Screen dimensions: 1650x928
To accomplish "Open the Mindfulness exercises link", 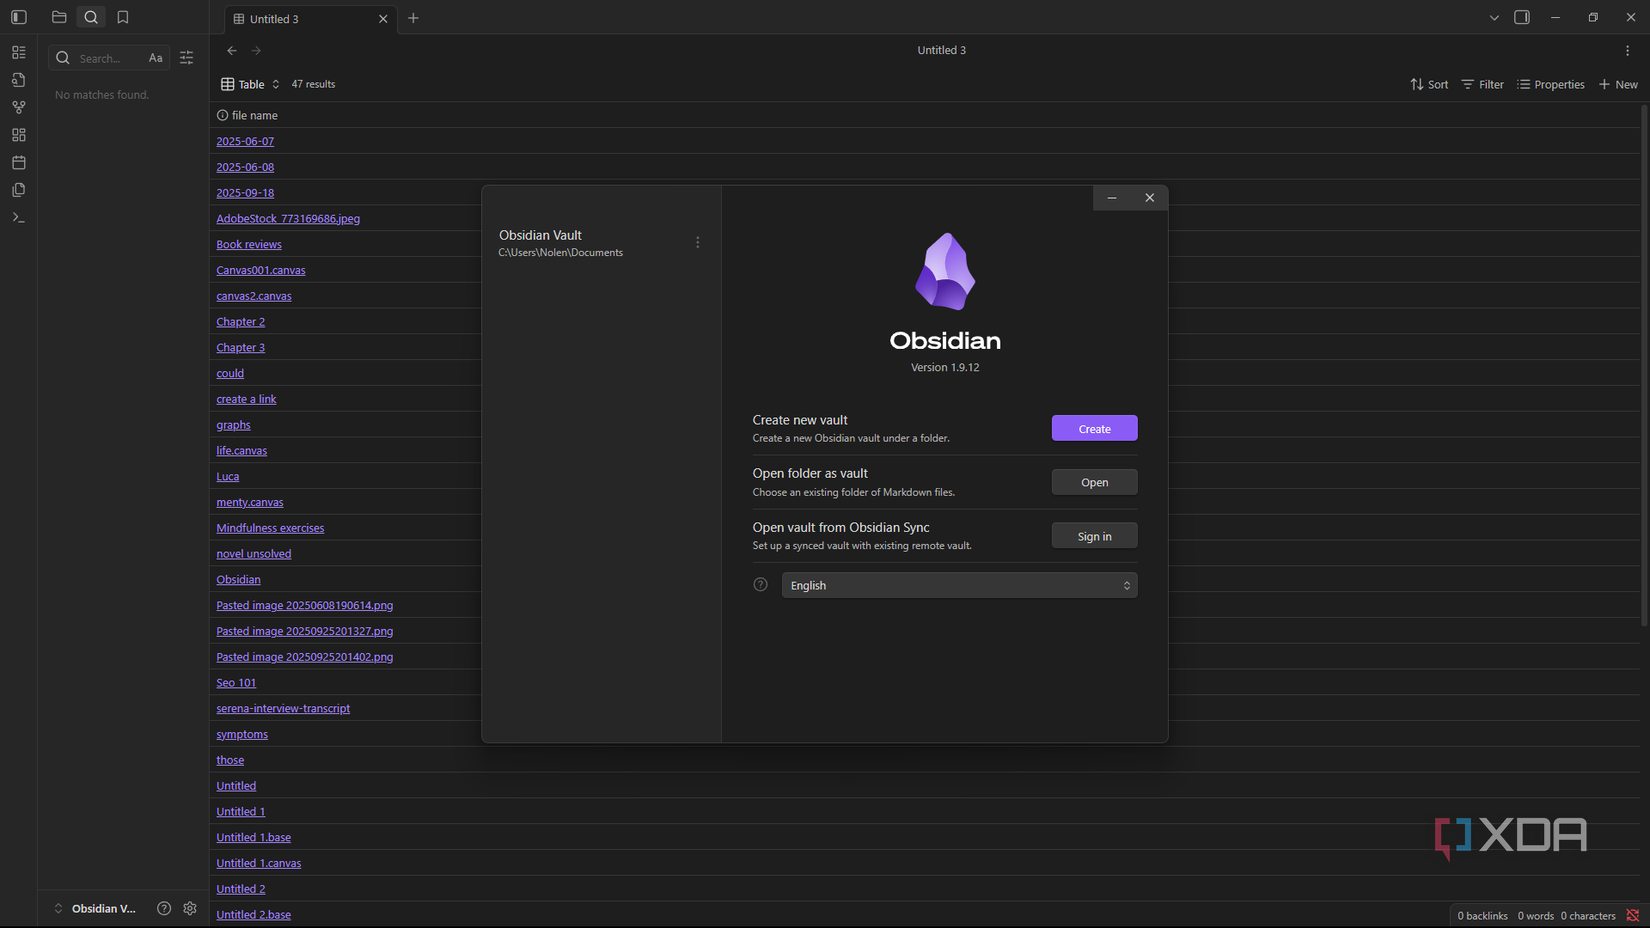I will 270,528.
